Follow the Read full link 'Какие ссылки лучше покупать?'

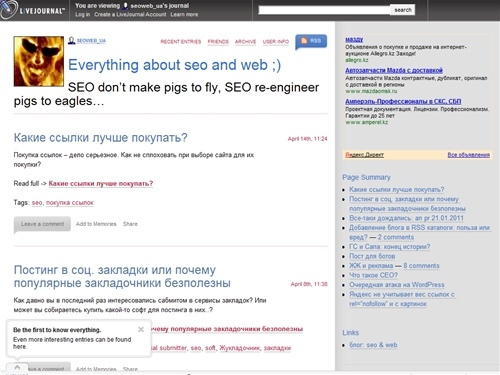[101, 183]
